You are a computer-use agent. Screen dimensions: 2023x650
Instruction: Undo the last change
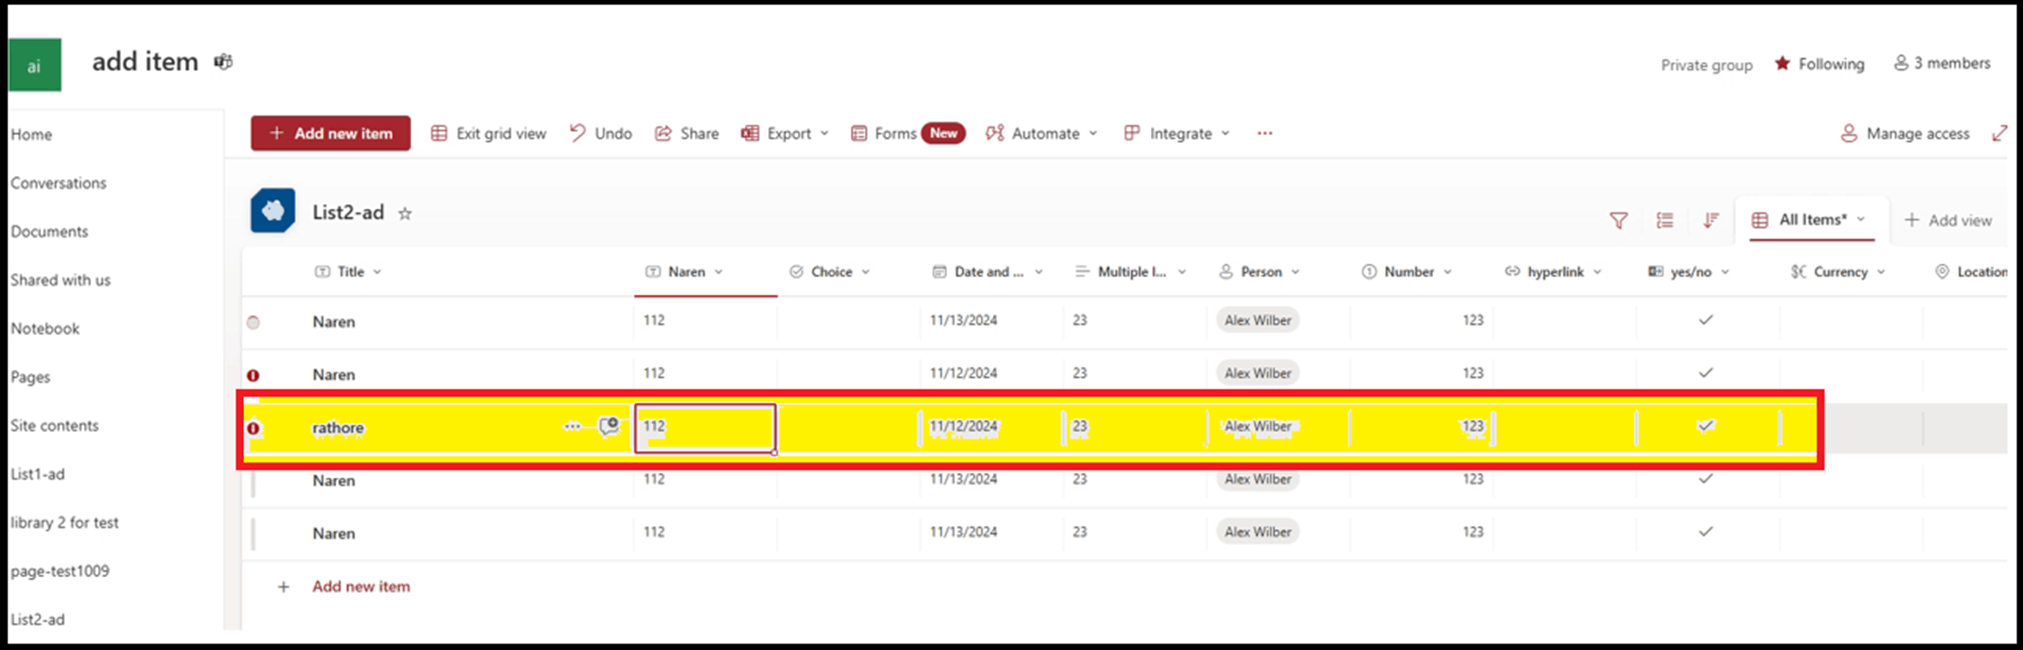(x=601, y=133)
